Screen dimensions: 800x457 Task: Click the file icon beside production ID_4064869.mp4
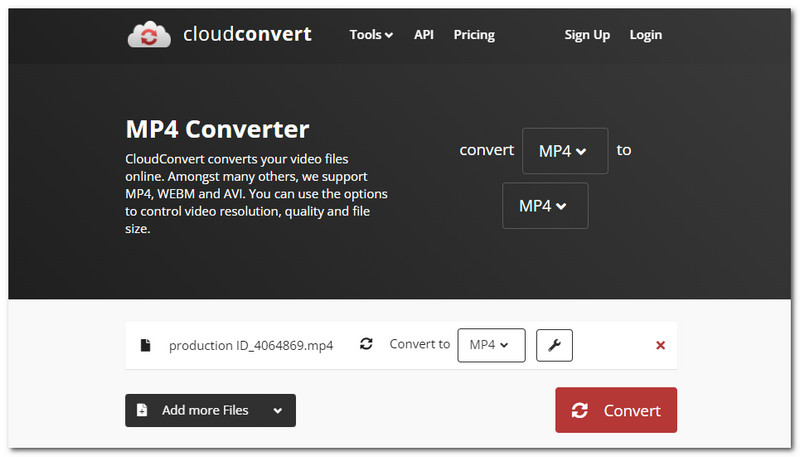(x=145, y=345)
